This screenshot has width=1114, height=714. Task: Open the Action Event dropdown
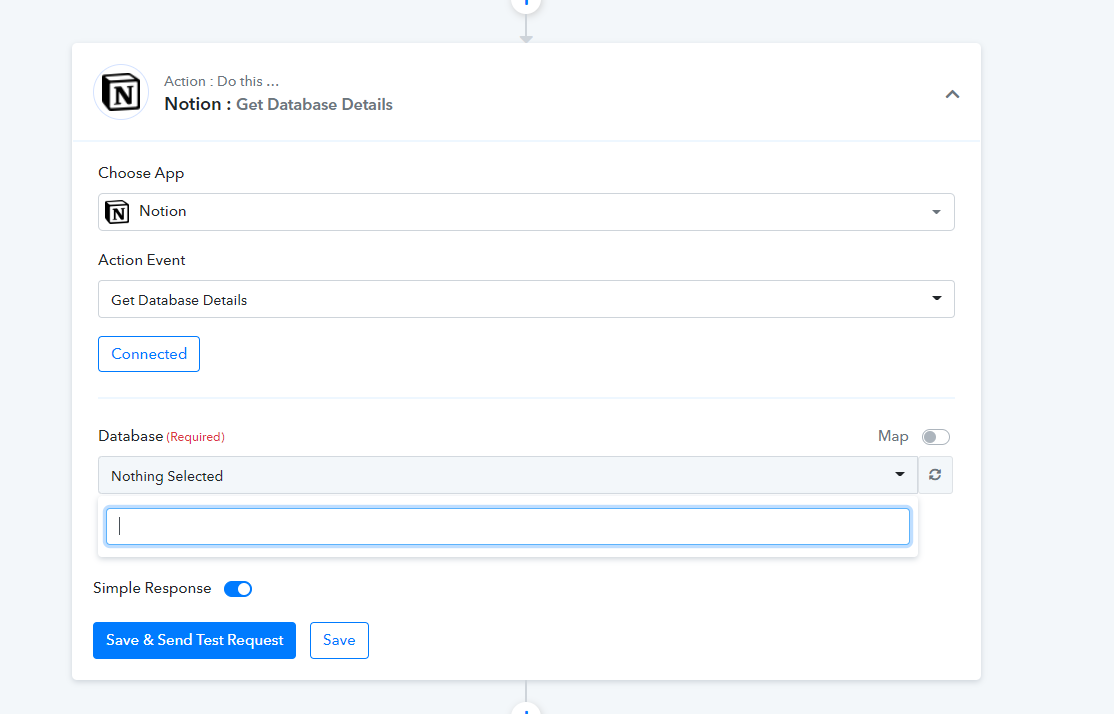[526, 299]
